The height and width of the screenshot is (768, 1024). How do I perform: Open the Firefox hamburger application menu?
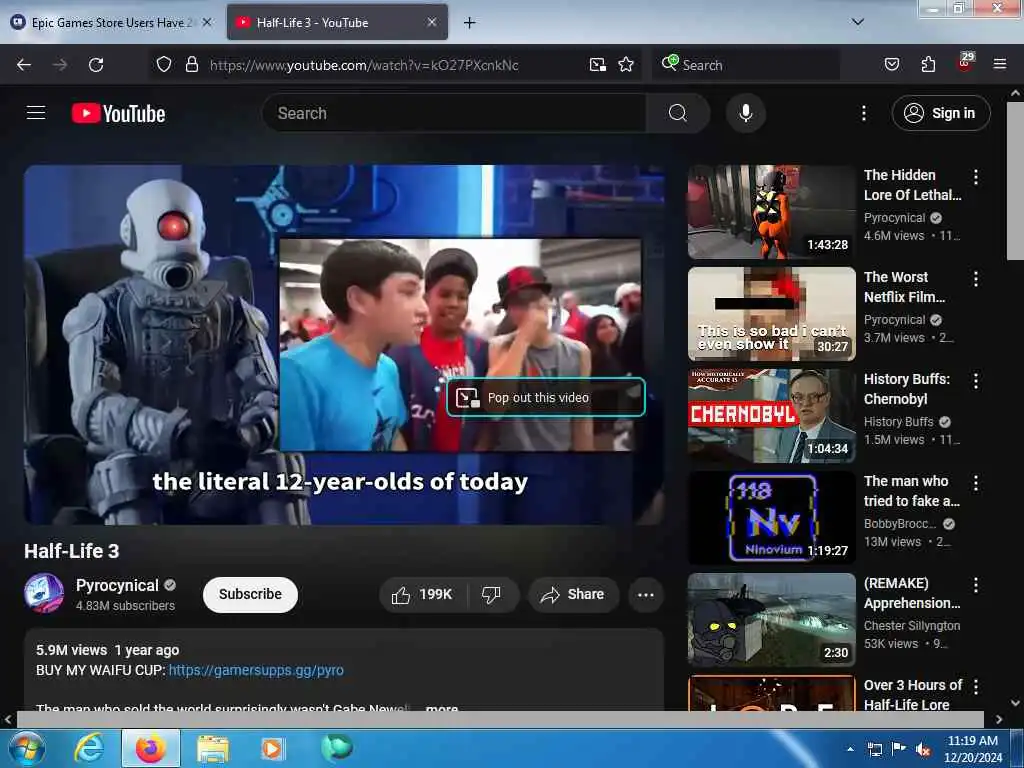point(999,64)
